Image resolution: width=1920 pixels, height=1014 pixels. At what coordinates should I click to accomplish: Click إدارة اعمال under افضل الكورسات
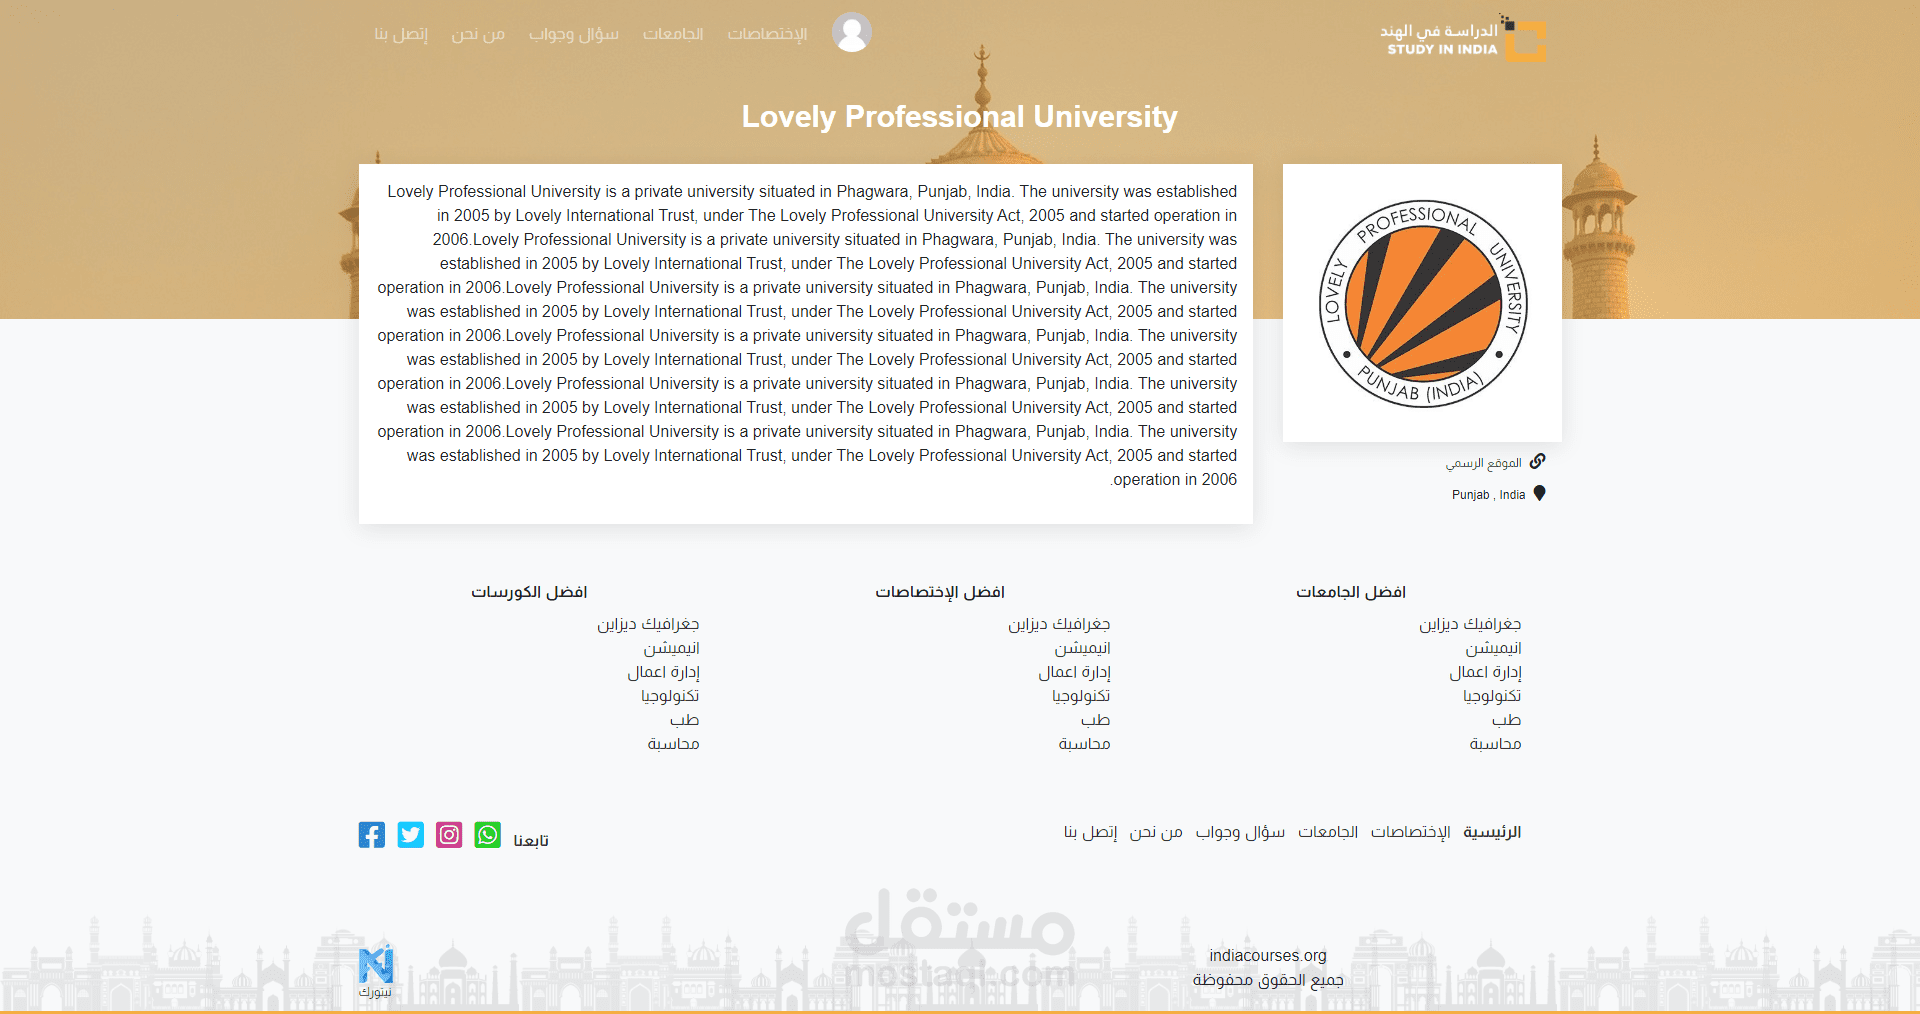coord(664,672)
